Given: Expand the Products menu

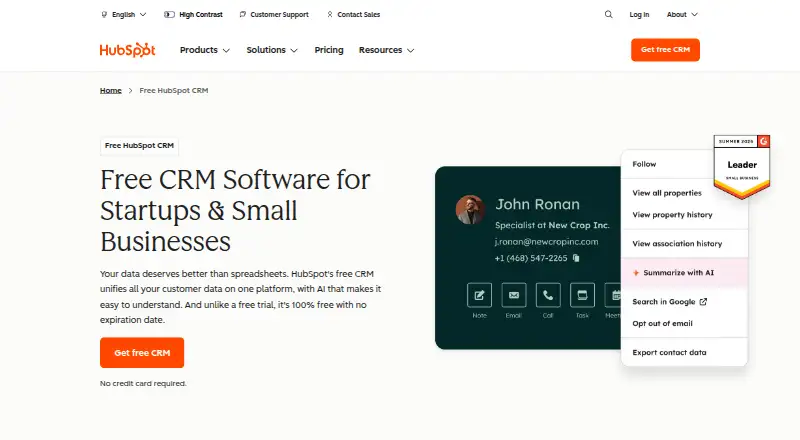Looking at the screenshot, I should tap(205, 50).
